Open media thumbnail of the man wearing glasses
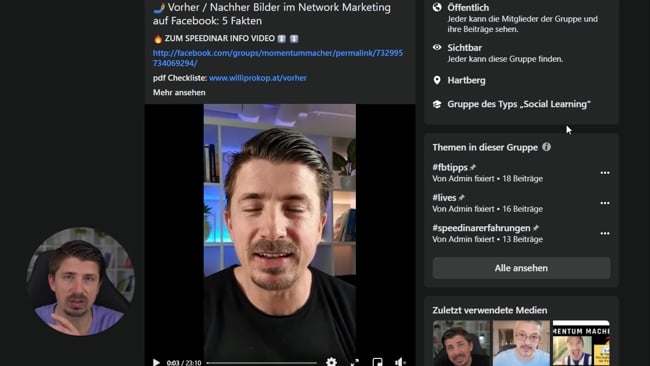 pyautogui.click(x=521, y=343)
